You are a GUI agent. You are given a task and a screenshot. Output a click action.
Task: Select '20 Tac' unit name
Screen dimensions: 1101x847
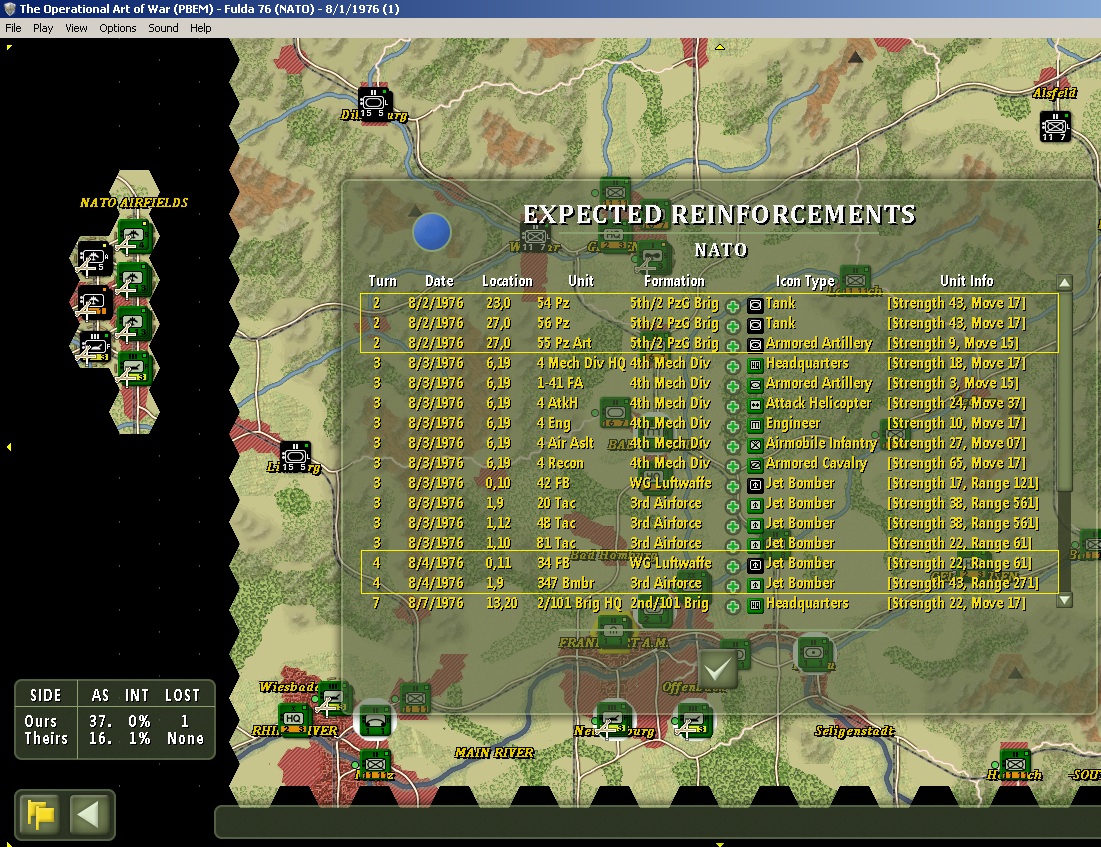pyautogui.click(x=556, y=504)
